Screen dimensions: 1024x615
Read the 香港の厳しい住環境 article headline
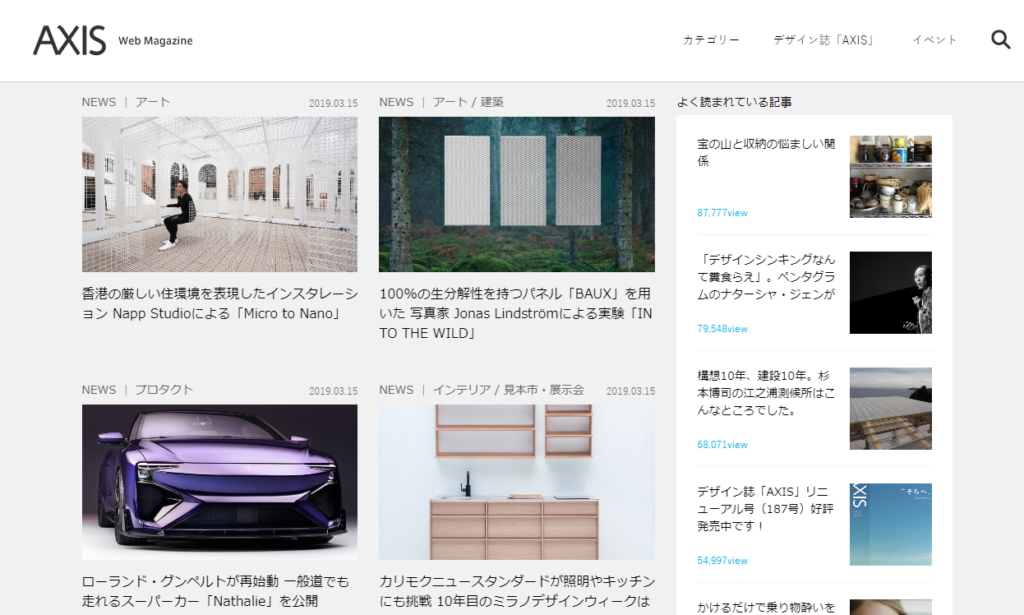[x=219, y=304]
